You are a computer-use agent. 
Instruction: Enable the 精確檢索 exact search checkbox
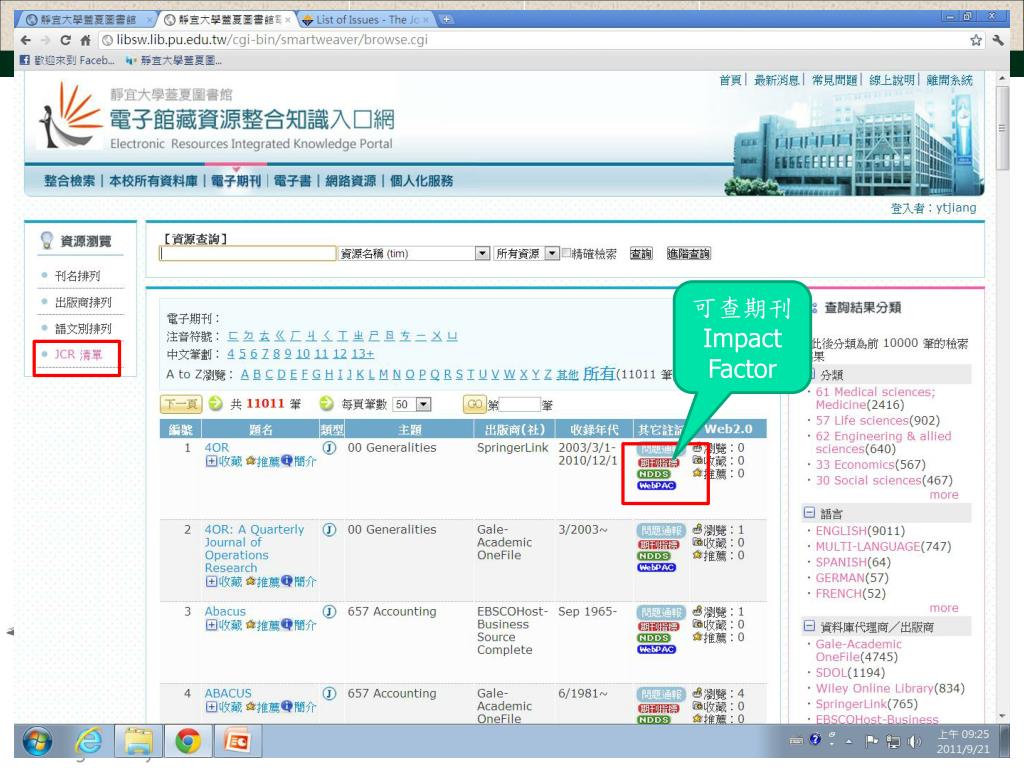[566, 253]
